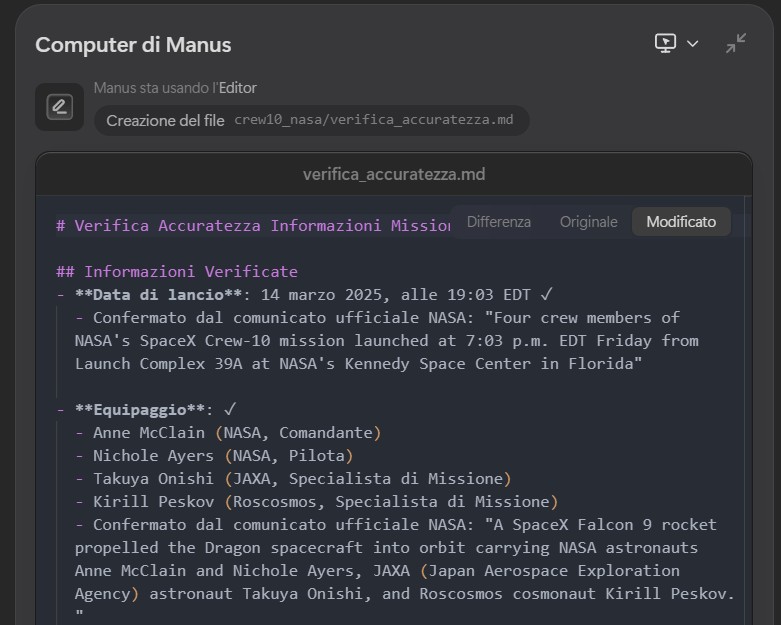The width and height of the screenshot is (781, 625).
Task: Select the Modificato view tab
Action: click(x=681, y=222)
